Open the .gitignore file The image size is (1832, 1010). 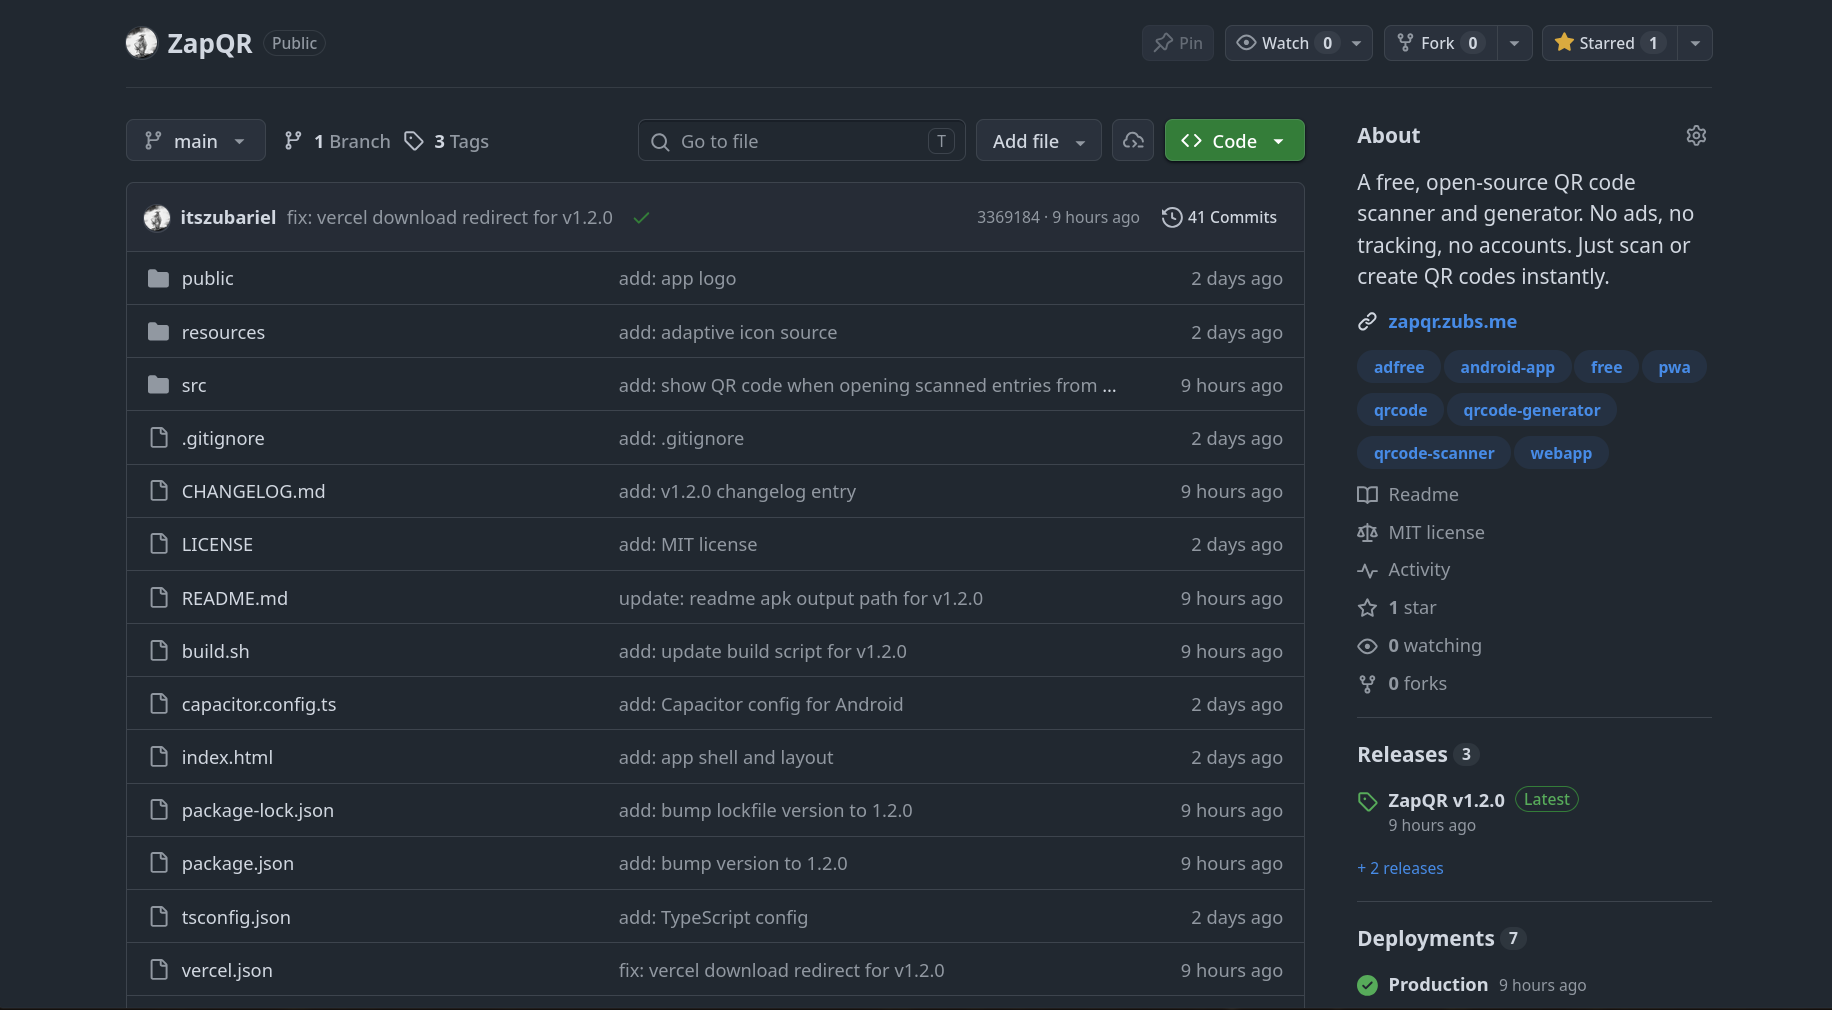click(x=223, y=438)
